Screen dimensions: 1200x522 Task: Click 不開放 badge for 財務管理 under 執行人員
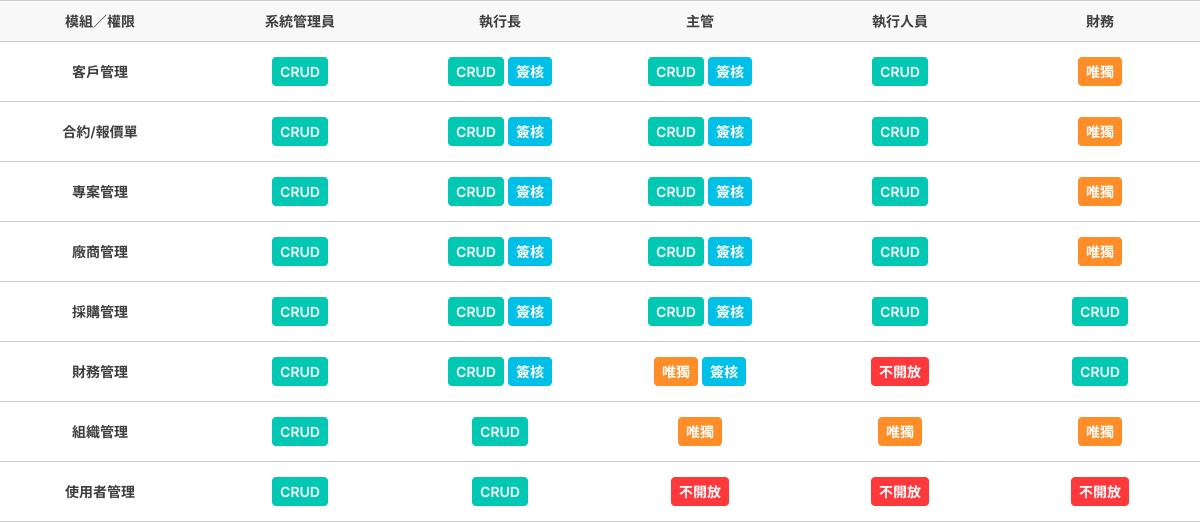pos(900,372)
